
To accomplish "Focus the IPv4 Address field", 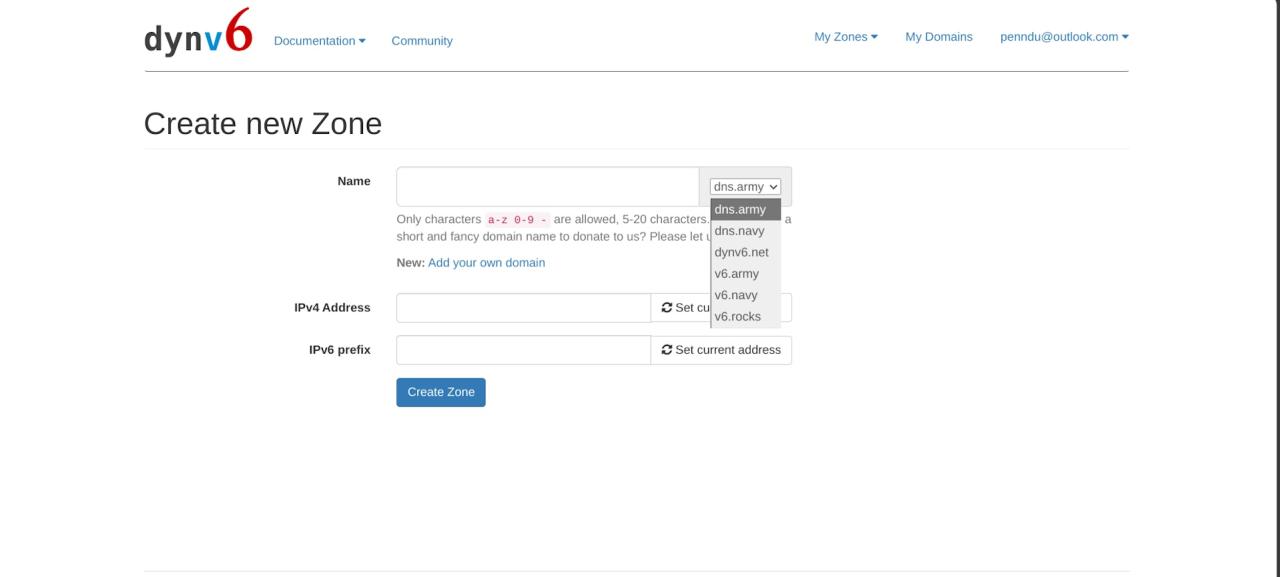I will coord(523,308).
